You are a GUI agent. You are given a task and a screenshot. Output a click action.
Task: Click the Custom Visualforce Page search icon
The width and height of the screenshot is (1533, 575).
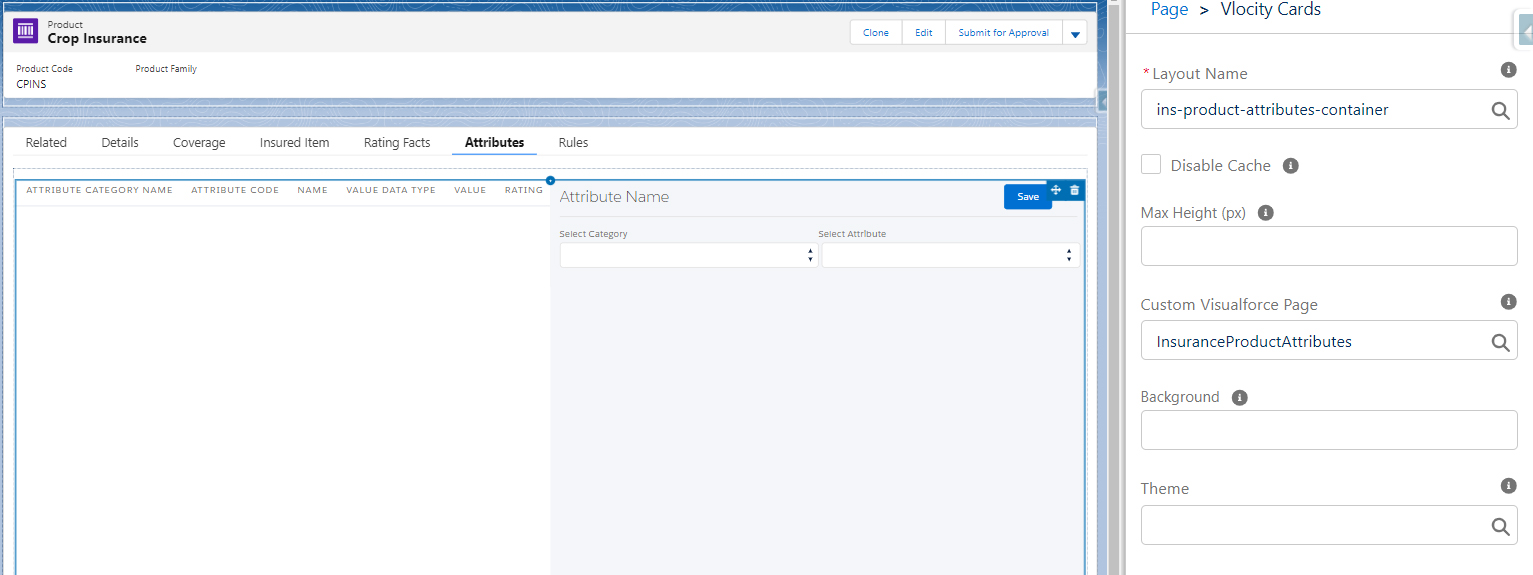click(1500, 342)
